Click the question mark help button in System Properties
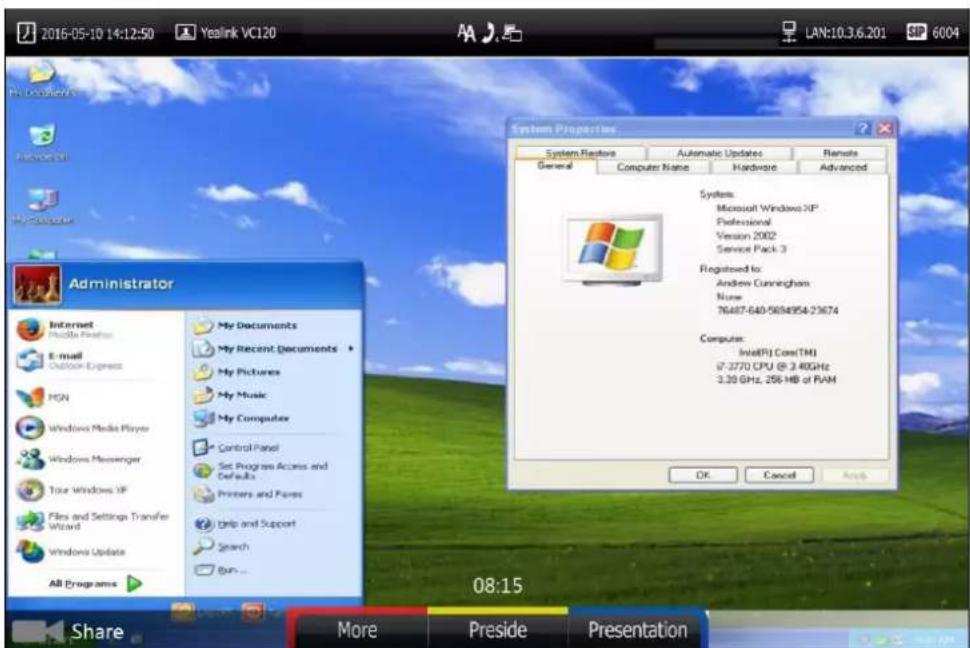The image size is (970, 648). (x=862, y=128)
